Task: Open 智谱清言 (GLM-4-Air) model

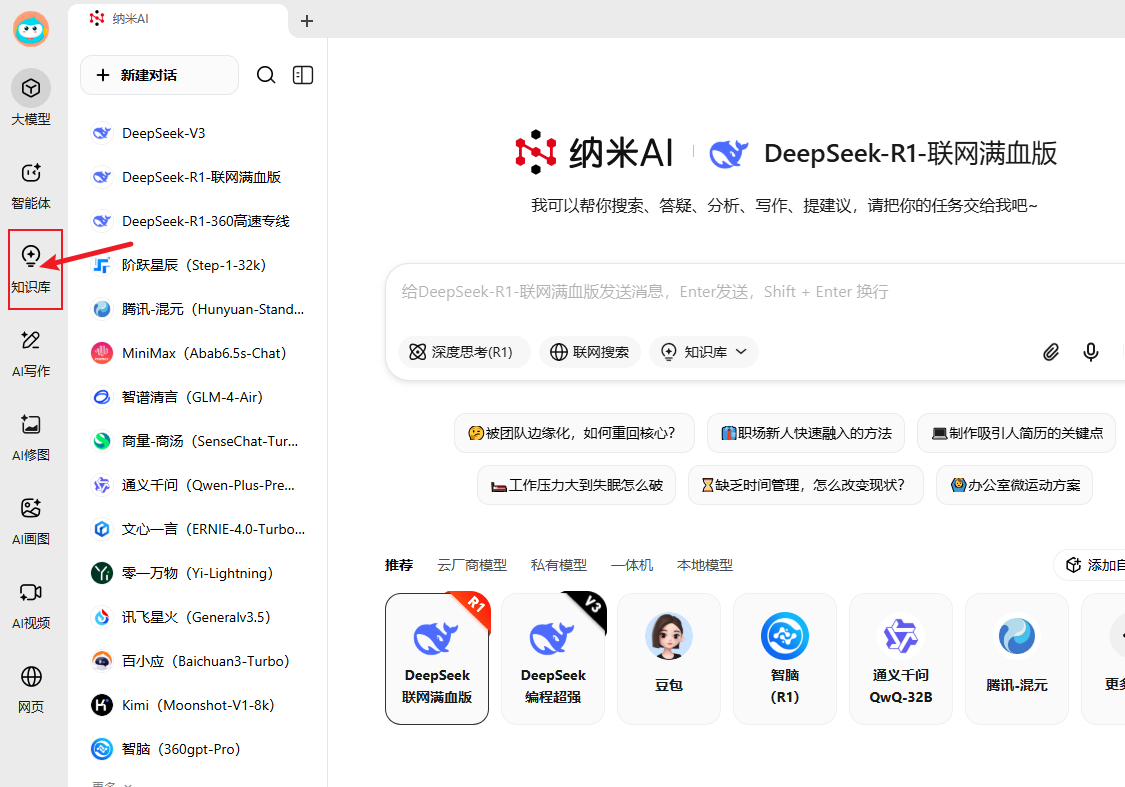Action: [199, 397]
